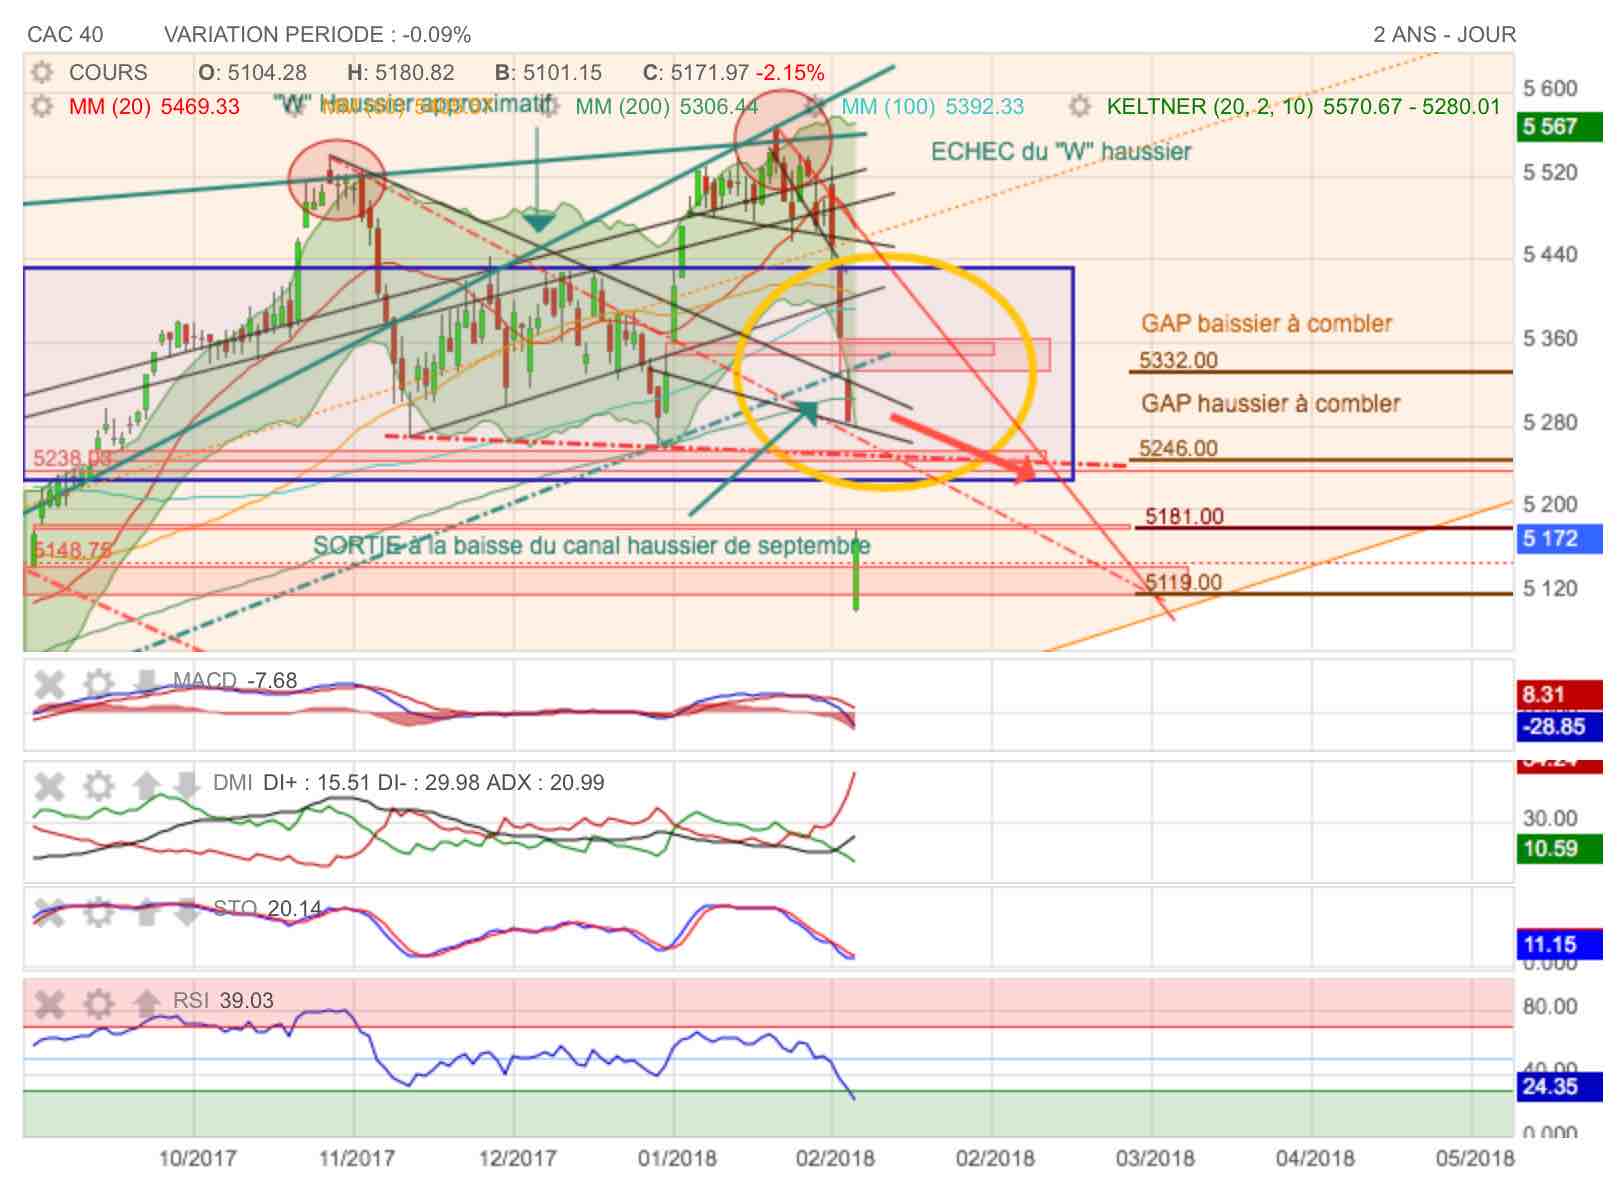Click the 5119.00 level label
Viewport: 1624px width, 1196px height.
pyautogui.click(x=1183, y=583)
